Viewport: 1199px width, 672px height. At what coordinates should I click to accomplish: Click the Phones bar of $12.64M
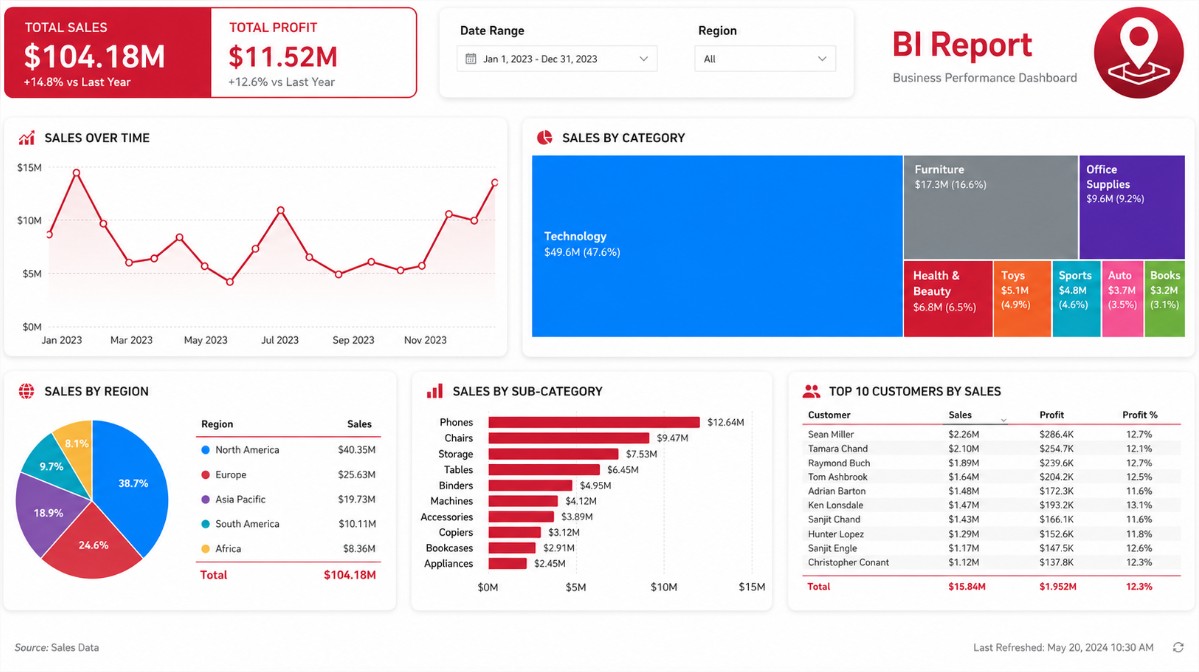point(594,422)
